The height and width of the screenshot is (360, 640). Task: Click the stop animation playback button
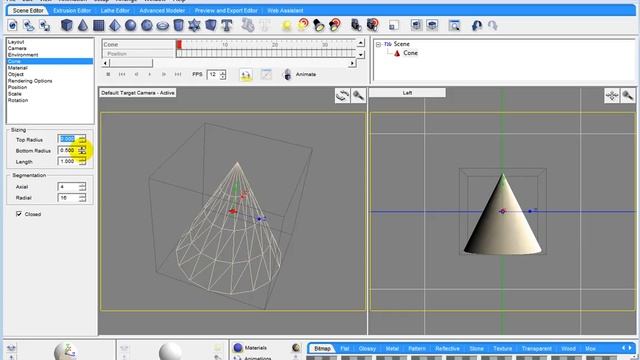108,74
